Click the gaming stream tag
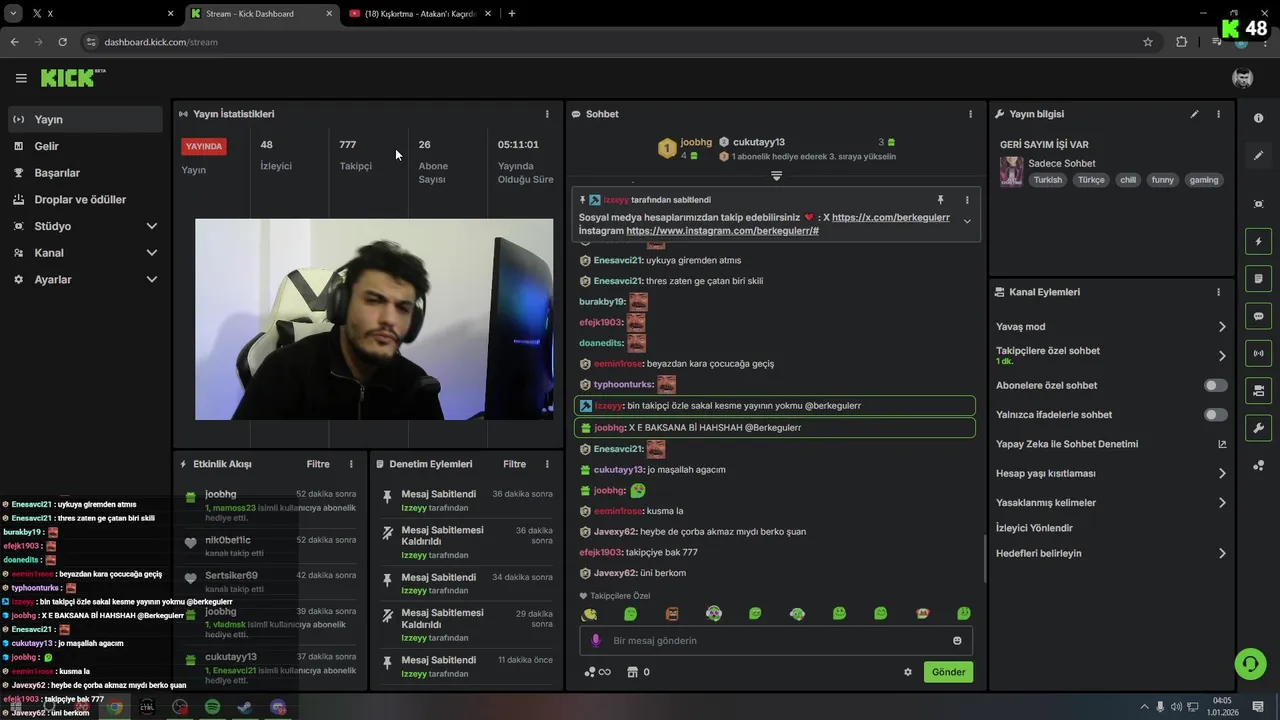The width and height of the screenshot is (1280, 720). tap(1204, 180)
